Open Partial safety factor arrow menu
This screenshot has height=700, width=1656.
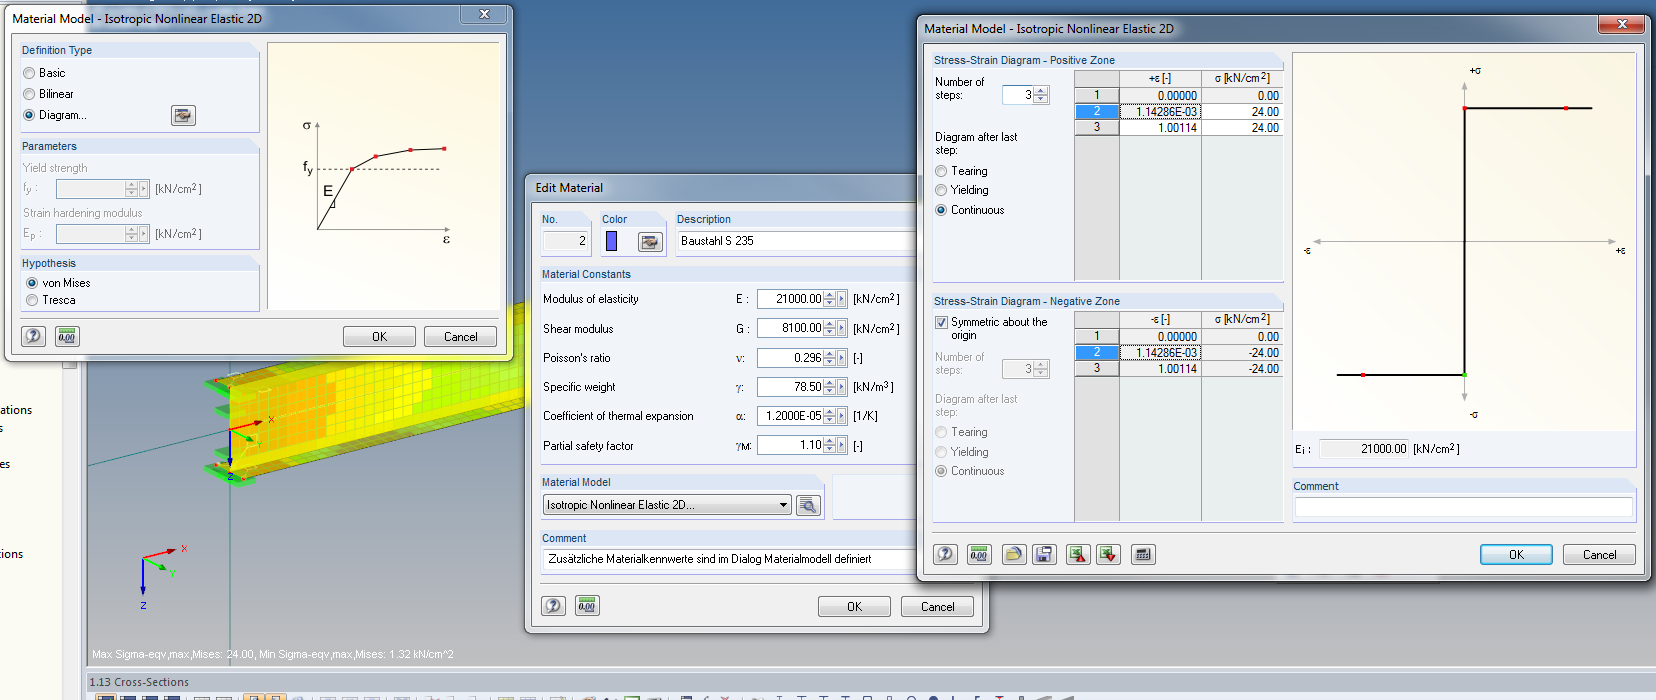pyautogui.click(x=842, y=446)
